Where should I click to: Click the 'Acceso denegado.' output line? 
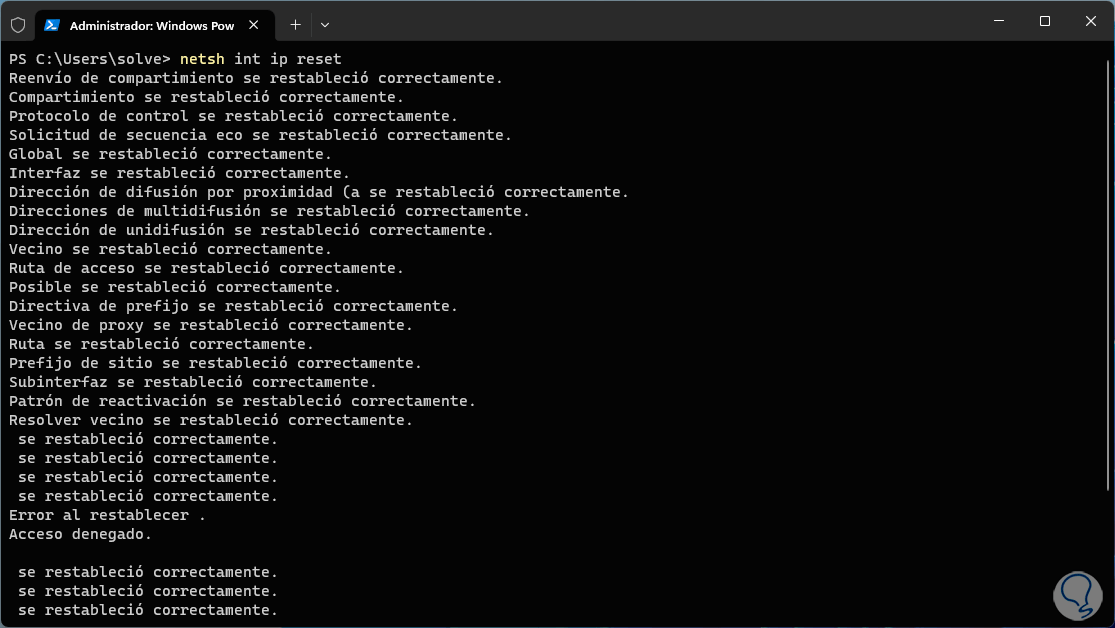tap(80, 534)
